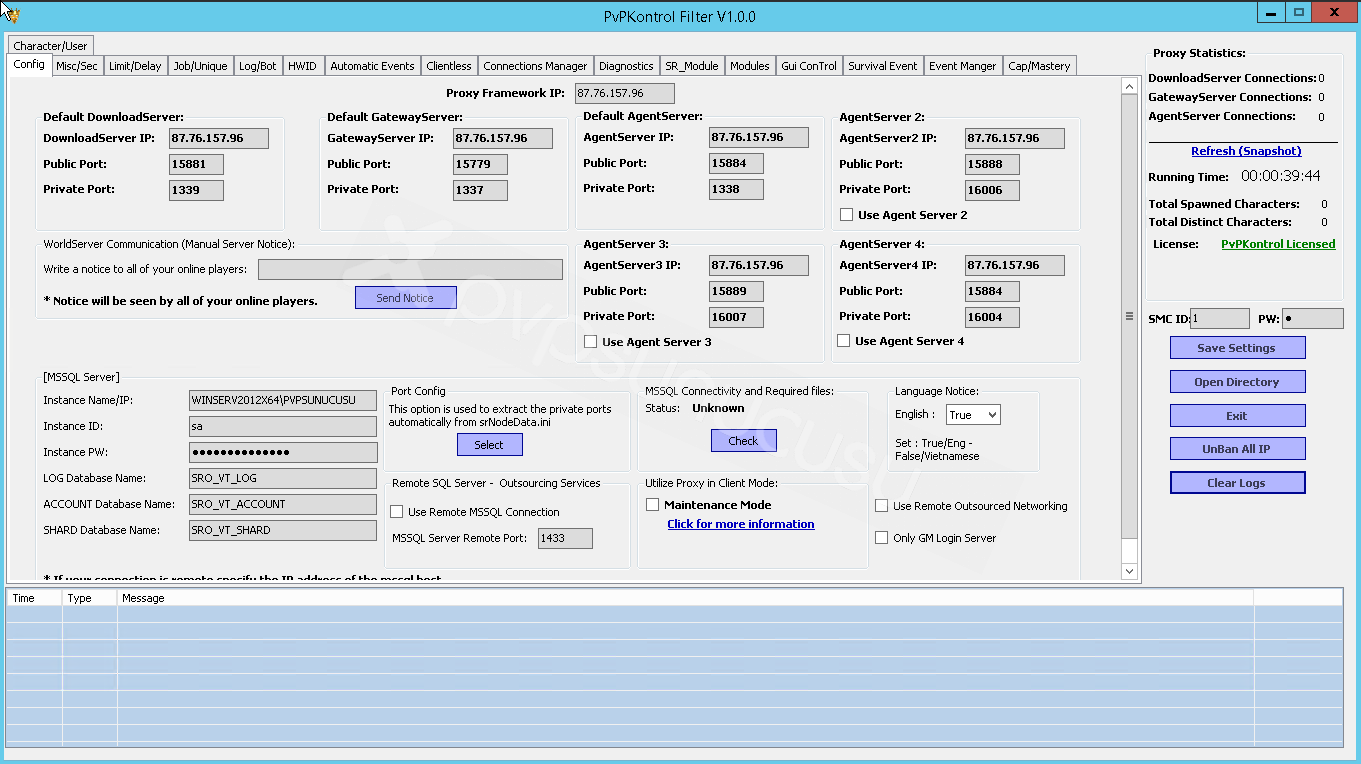The image size is (1361, 764).
Task: Switch to Automatic Events tab
Action: coord(372,66)
